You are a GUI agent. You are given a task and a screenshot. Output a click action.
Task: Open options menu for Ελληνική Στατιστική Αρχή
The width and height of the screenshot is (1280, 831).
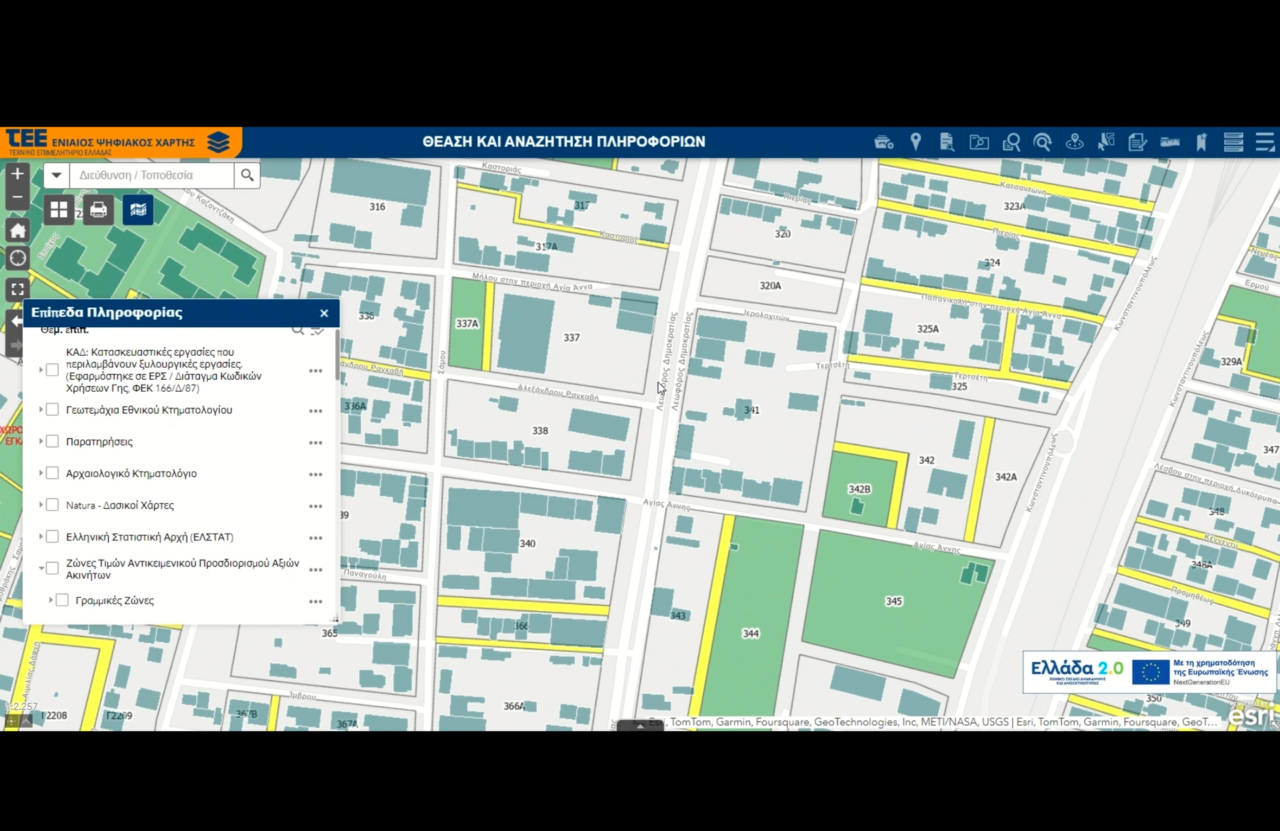[x=316, y=538]
